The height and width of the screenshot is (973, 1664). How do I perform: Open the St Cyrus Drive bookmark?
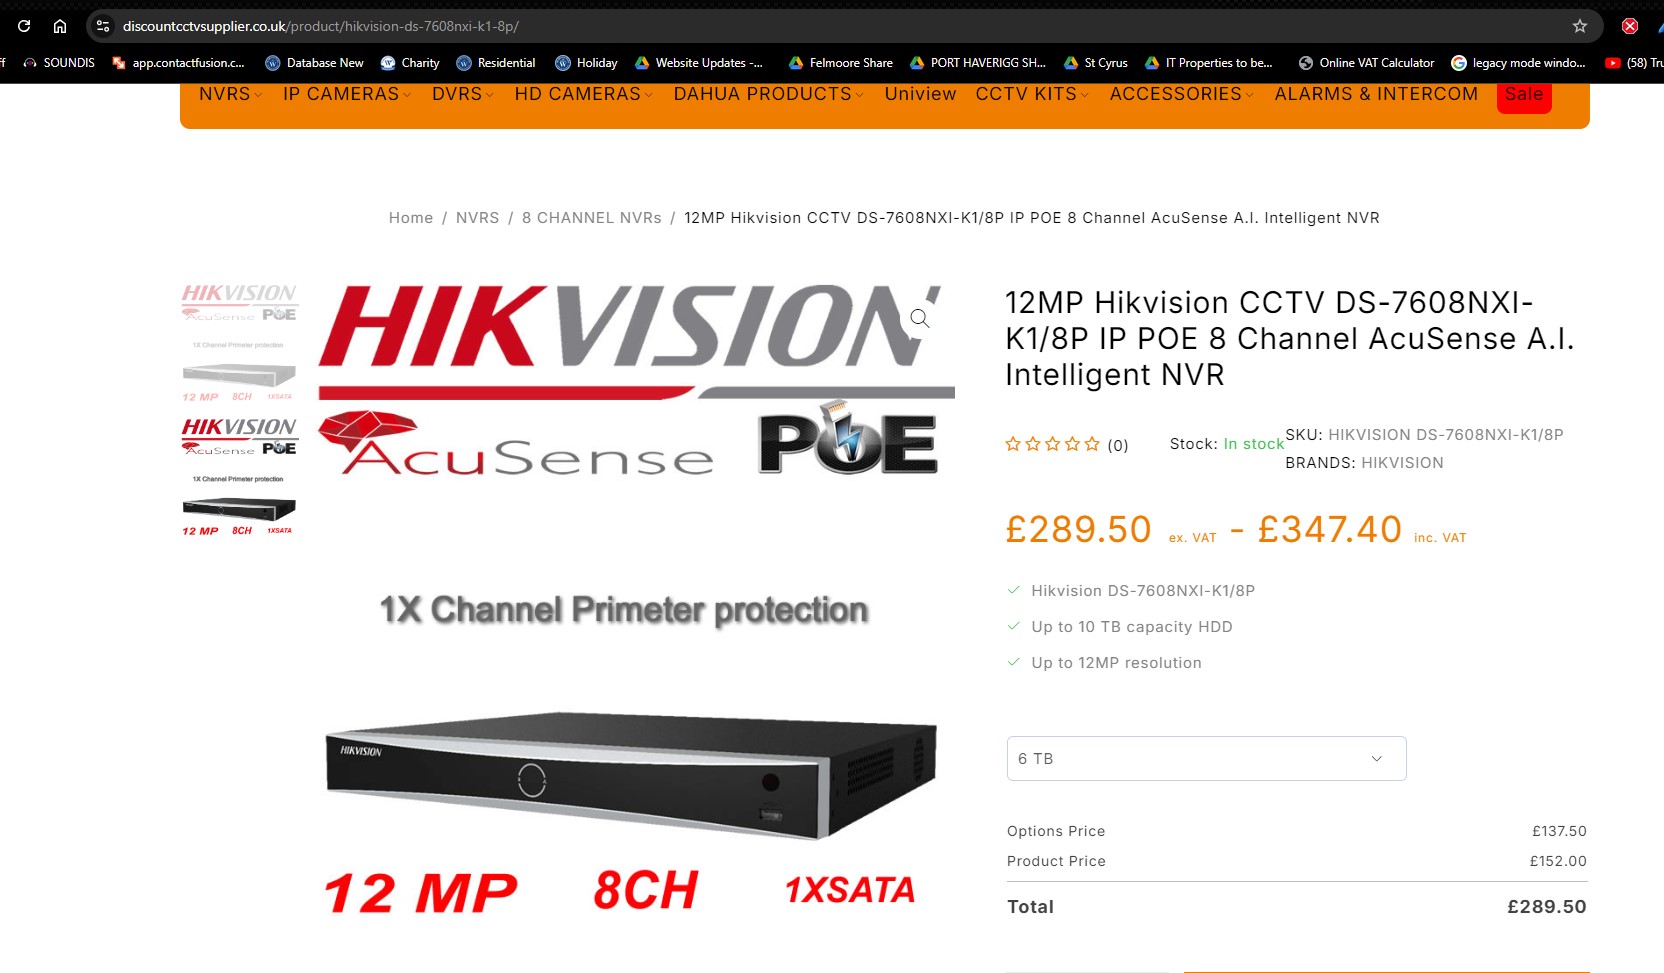click(x=1095, y=62)
